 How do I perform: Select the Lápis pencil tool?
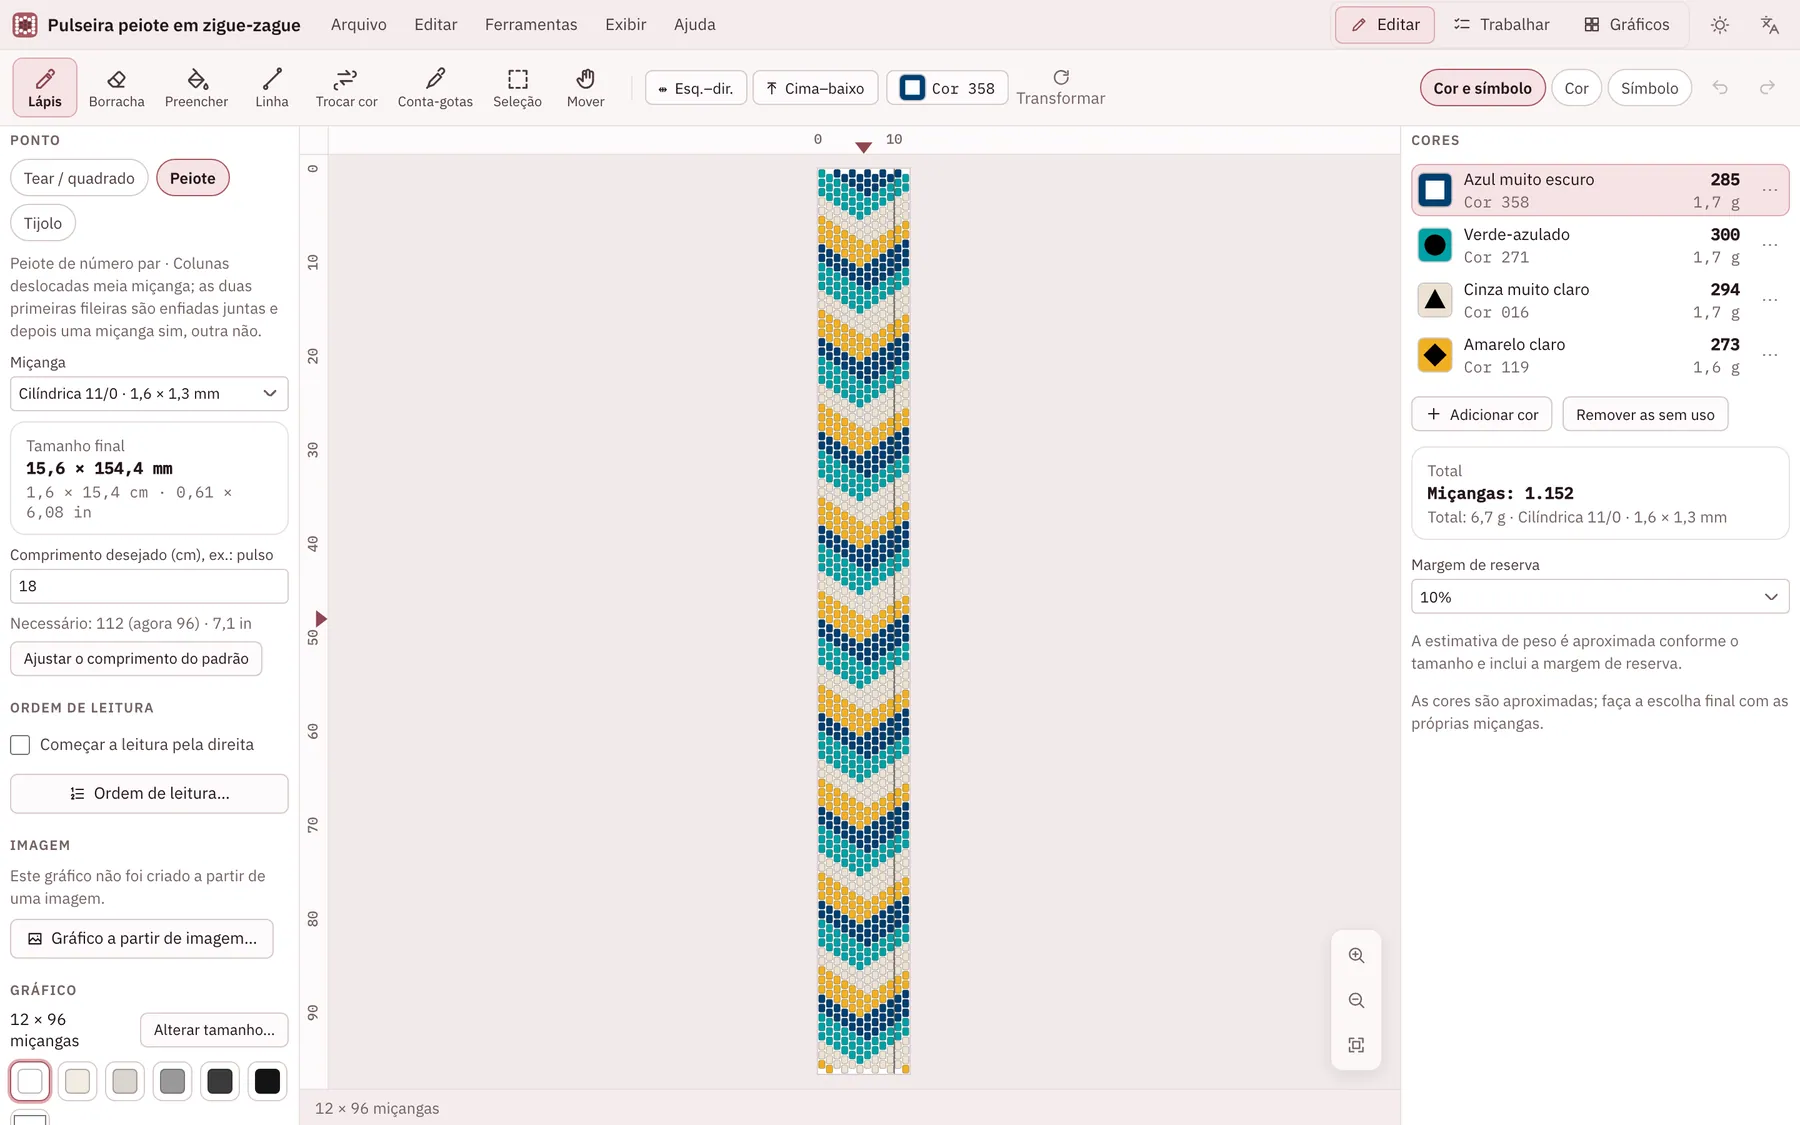[45, 87]
